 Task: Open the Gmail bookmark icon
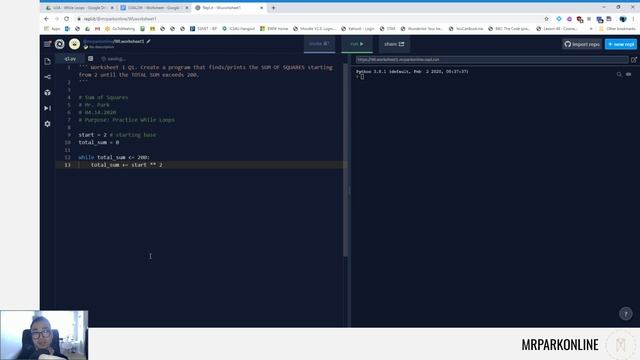[x=97, y=29]
